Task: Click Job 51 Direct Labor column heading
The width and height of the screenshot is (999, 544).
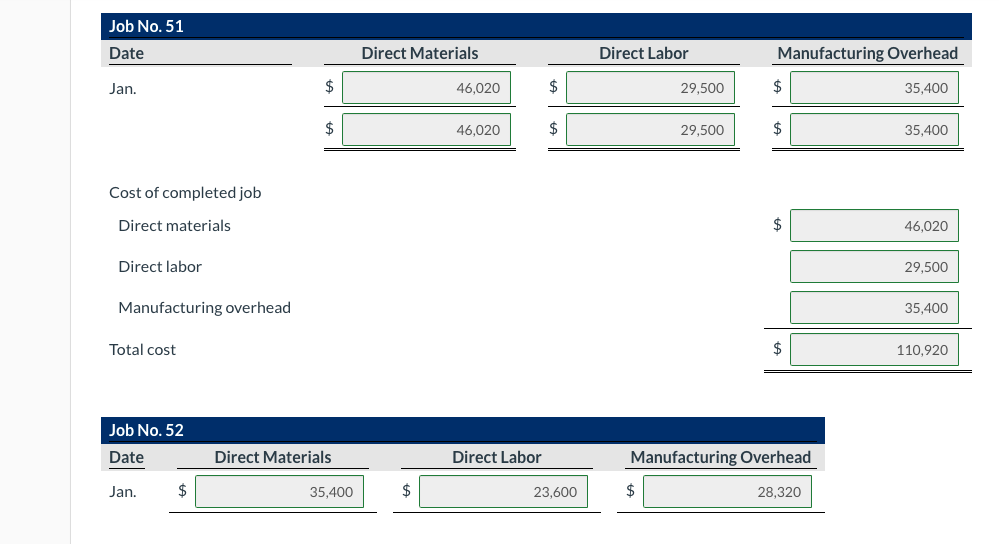Action: [643, 53]
